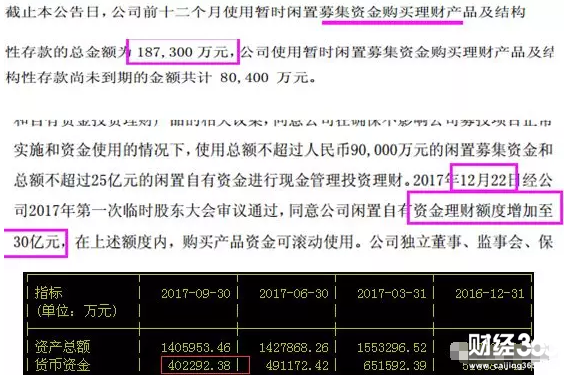Click the 25亿元 amount text

(x=114, y=180)
